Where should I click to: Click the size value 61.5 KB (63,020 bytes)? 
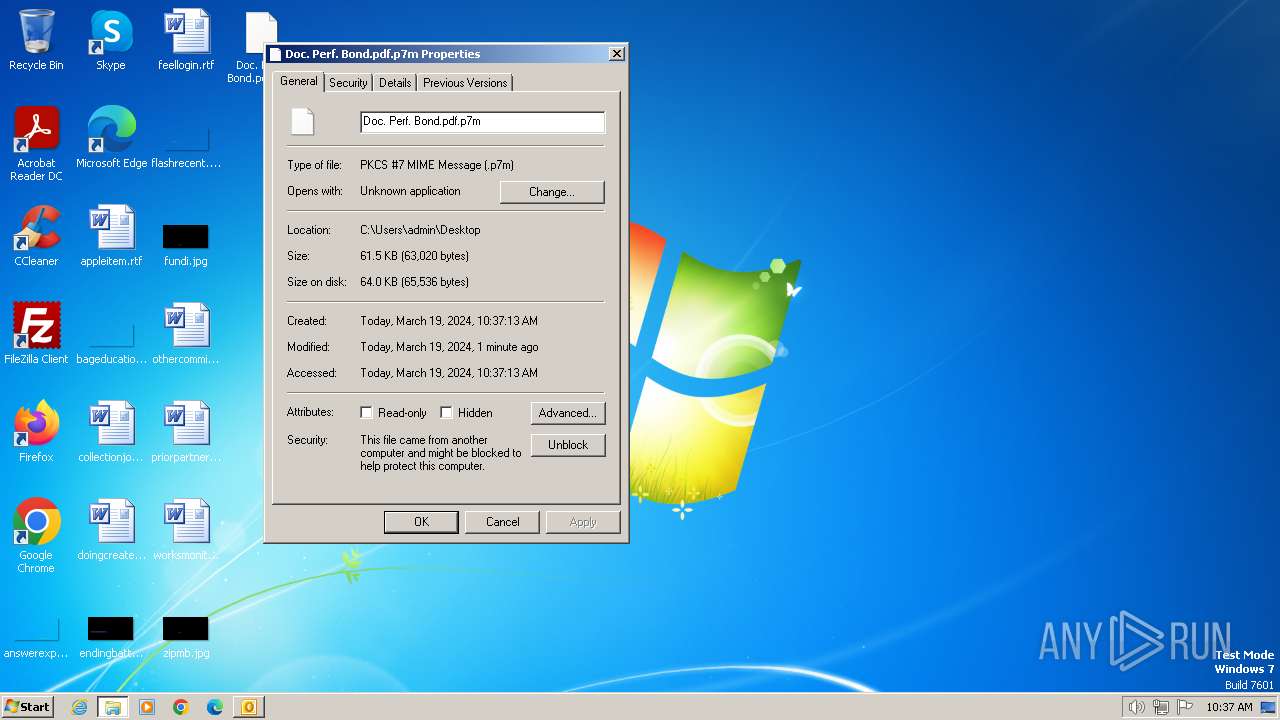point(414,256)
